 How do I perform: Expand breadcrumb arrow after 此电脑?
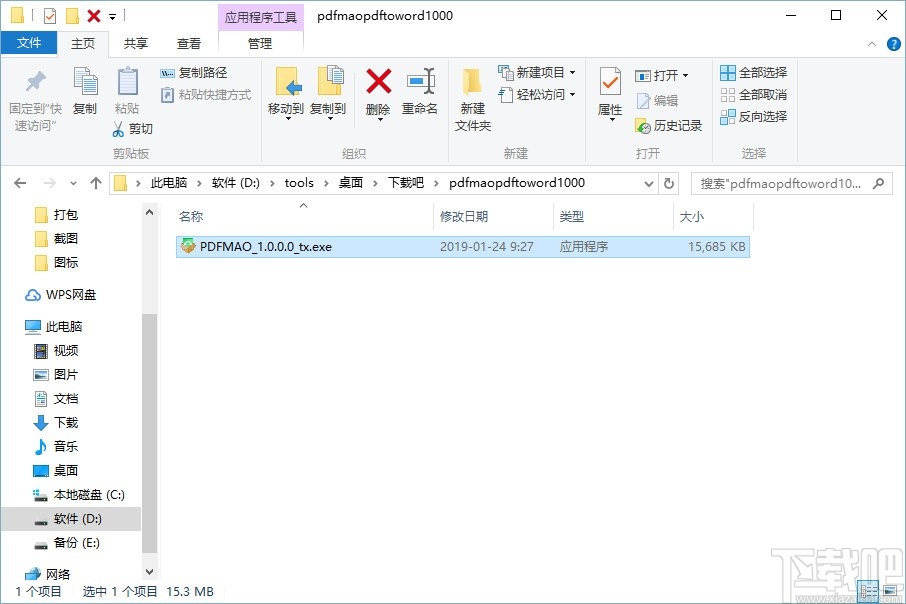[x=199, y=183]
